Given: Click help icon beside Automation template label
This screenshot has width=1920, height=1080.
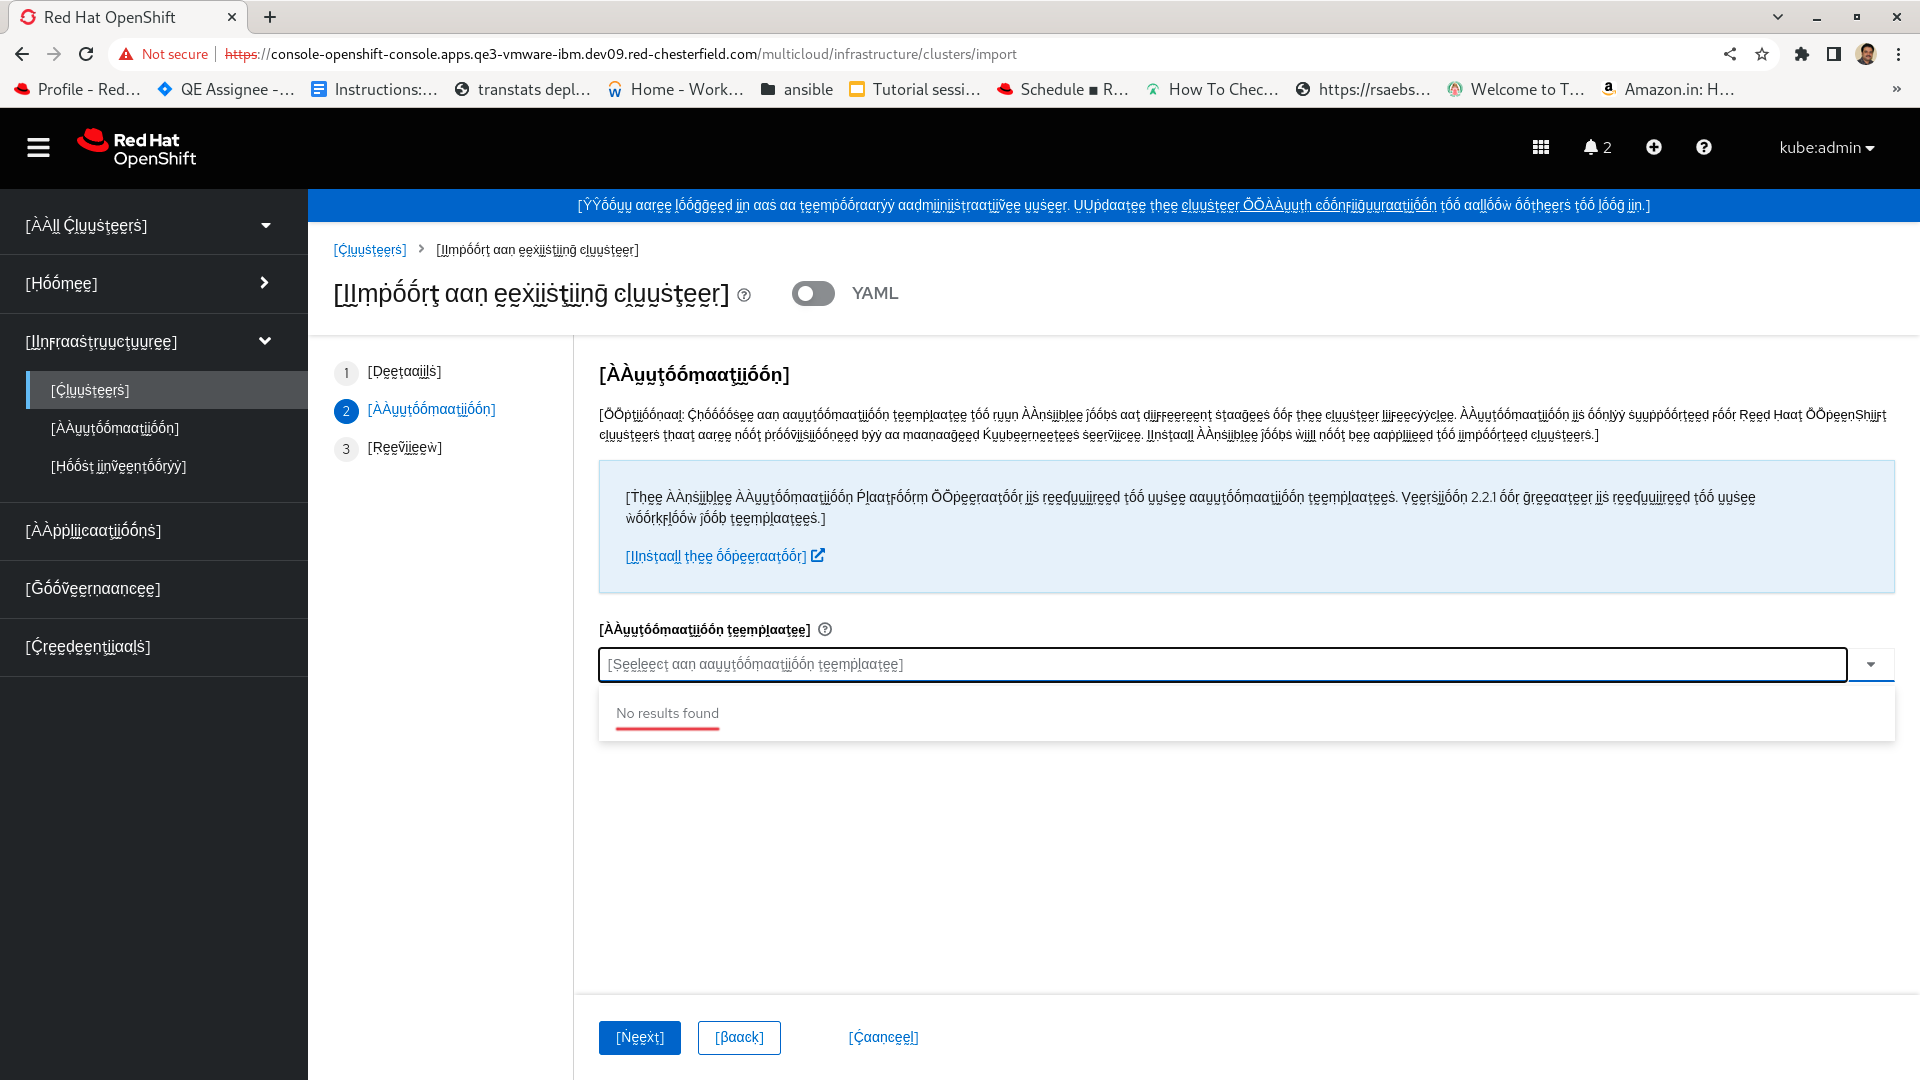Looking at the screenshot, I should (x=825, y=630).
